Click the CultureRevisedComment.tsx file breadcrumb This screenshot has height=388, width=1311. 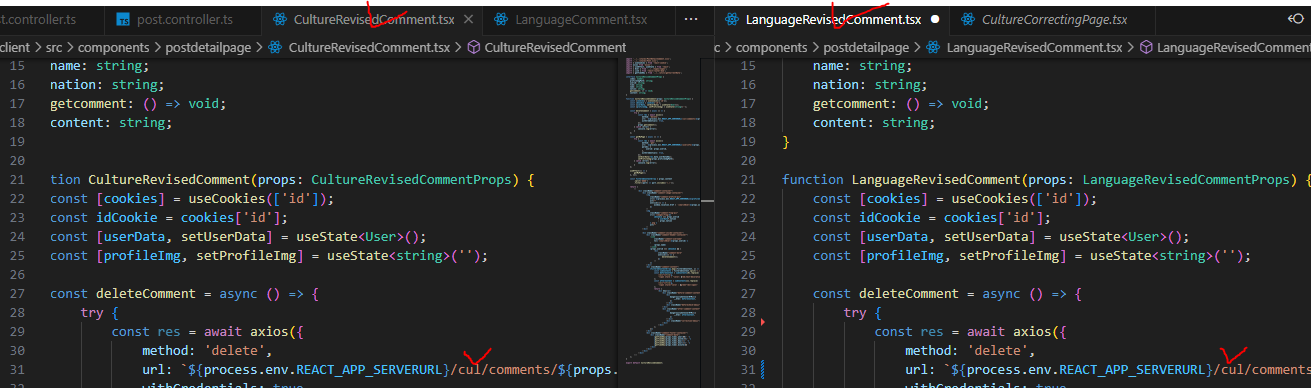tap(369, 47)
